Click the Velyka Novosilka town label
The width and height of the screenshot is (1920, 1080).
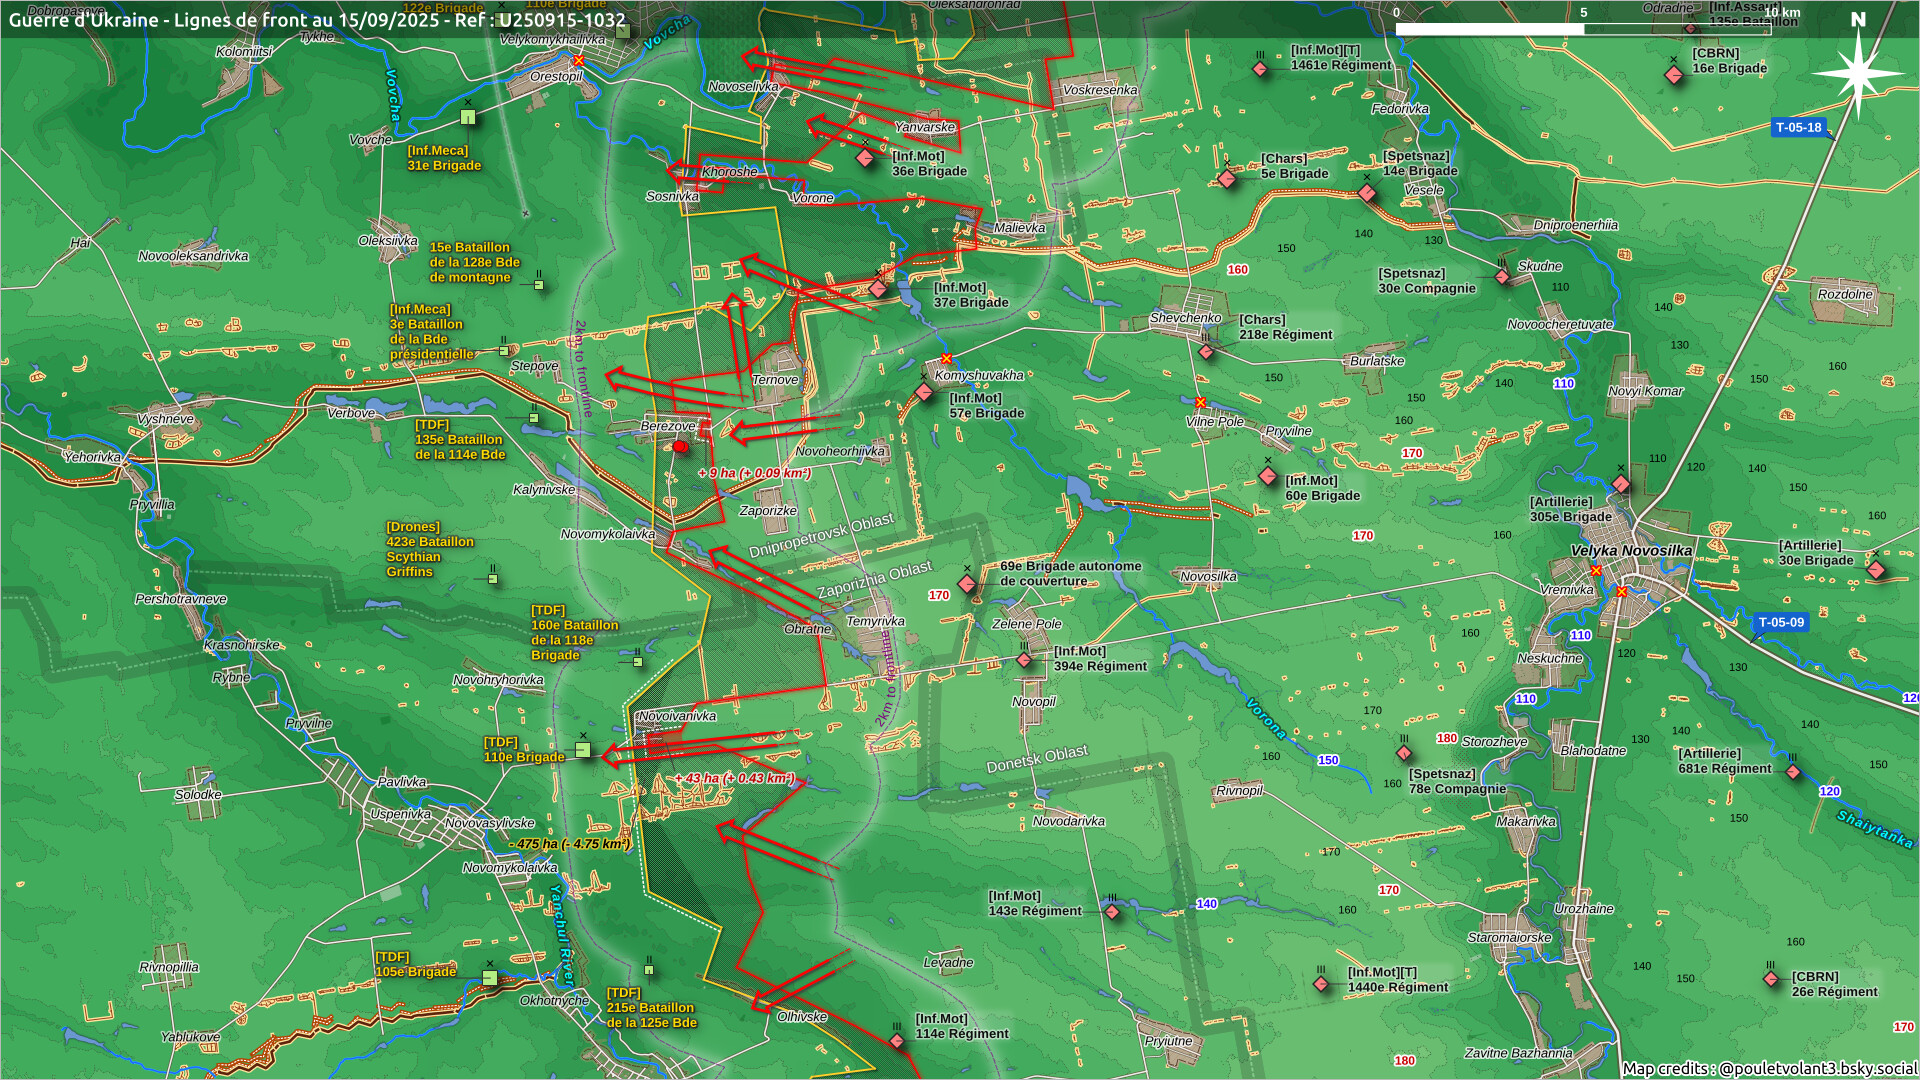tap(1631, 551)
